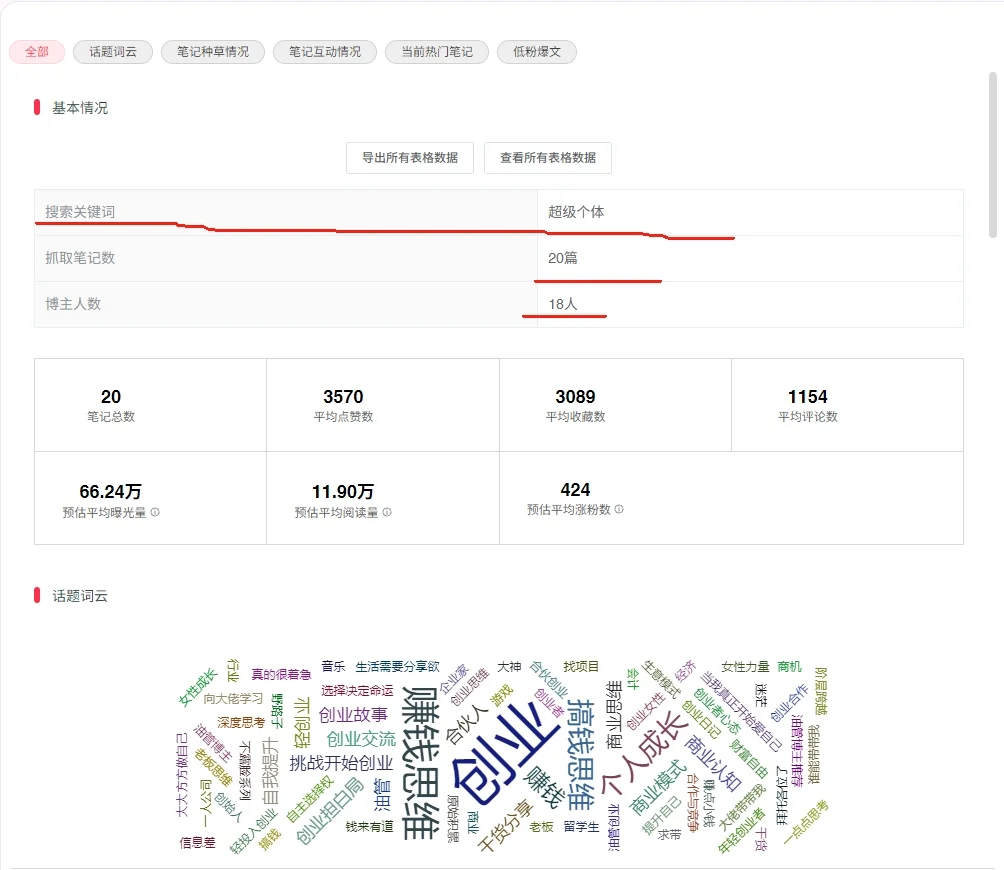The width and height of the screenshot is (1004, 870).
Task: Open the 当前热门笔记 tab
Action: [436, 52]
